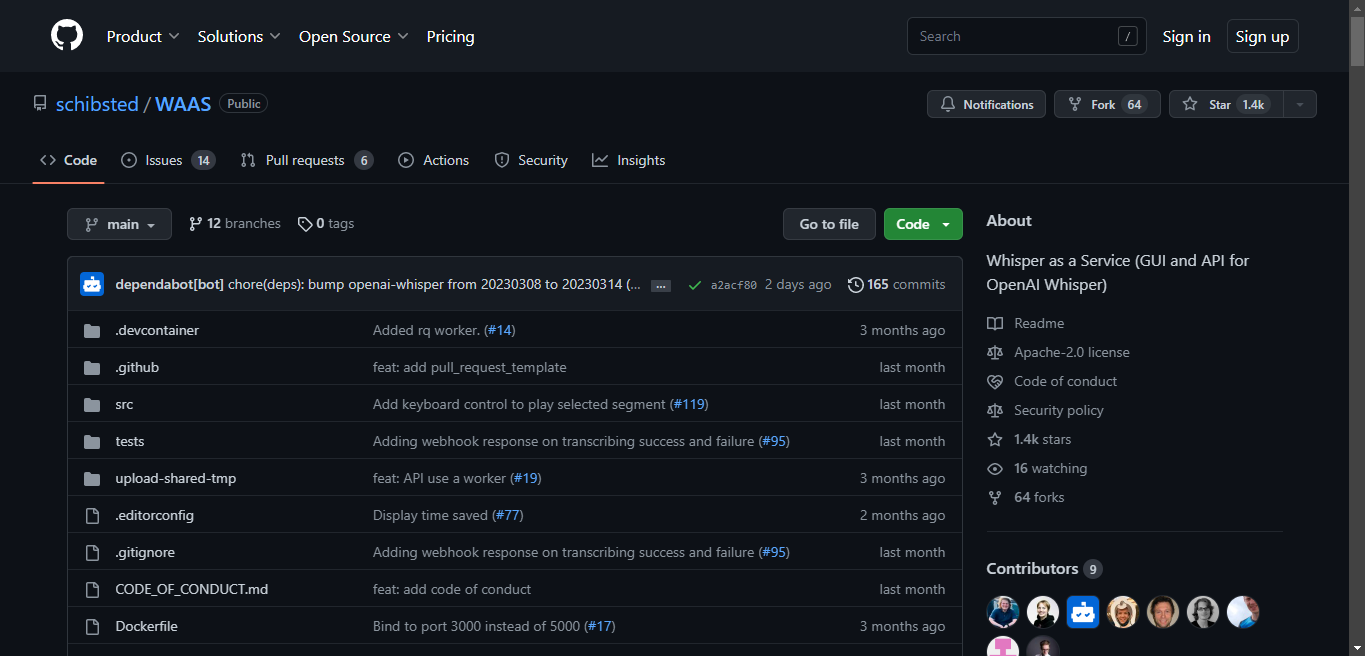
Task: Click the Notifications button
Action: click(987, 104)
